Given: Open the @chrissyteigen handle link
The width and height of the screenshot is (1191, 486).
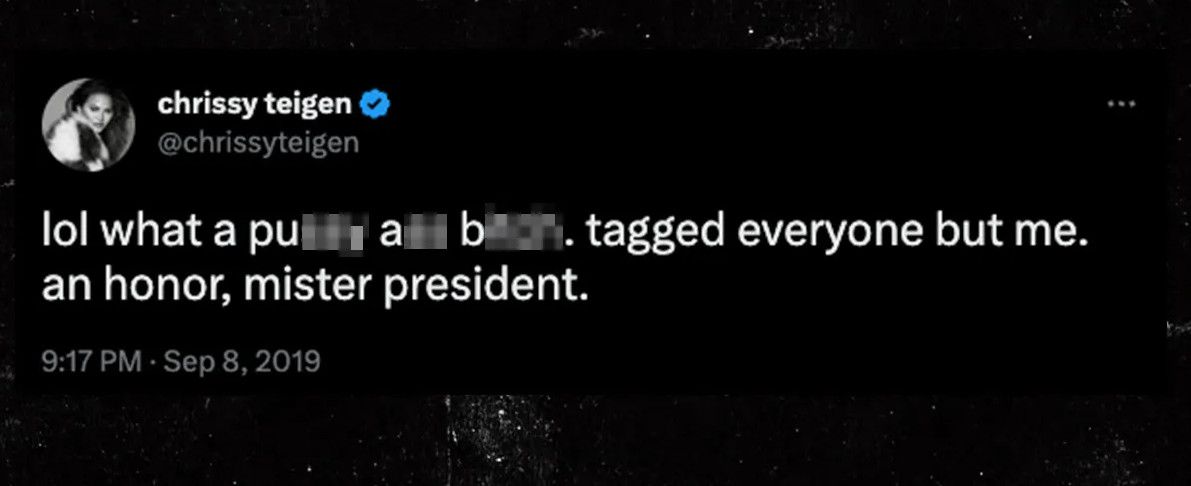Looking at the screenshot, I should (x=257, y=142).
